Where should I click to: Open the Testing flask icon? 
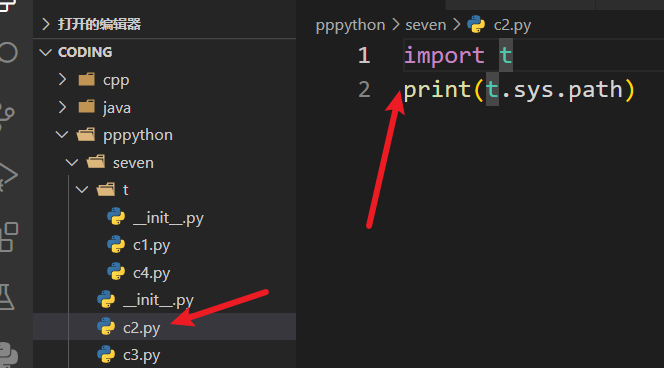click(x=7, y=296)
